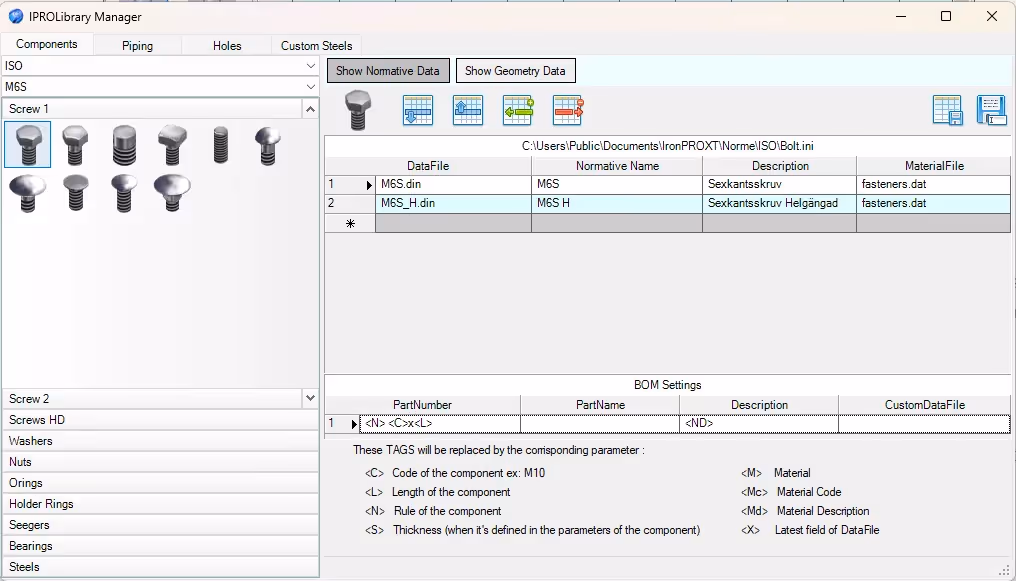Click the Show Geometry Data button
The width and height of the screenshot is (1016, 581).
coord(515,71)
